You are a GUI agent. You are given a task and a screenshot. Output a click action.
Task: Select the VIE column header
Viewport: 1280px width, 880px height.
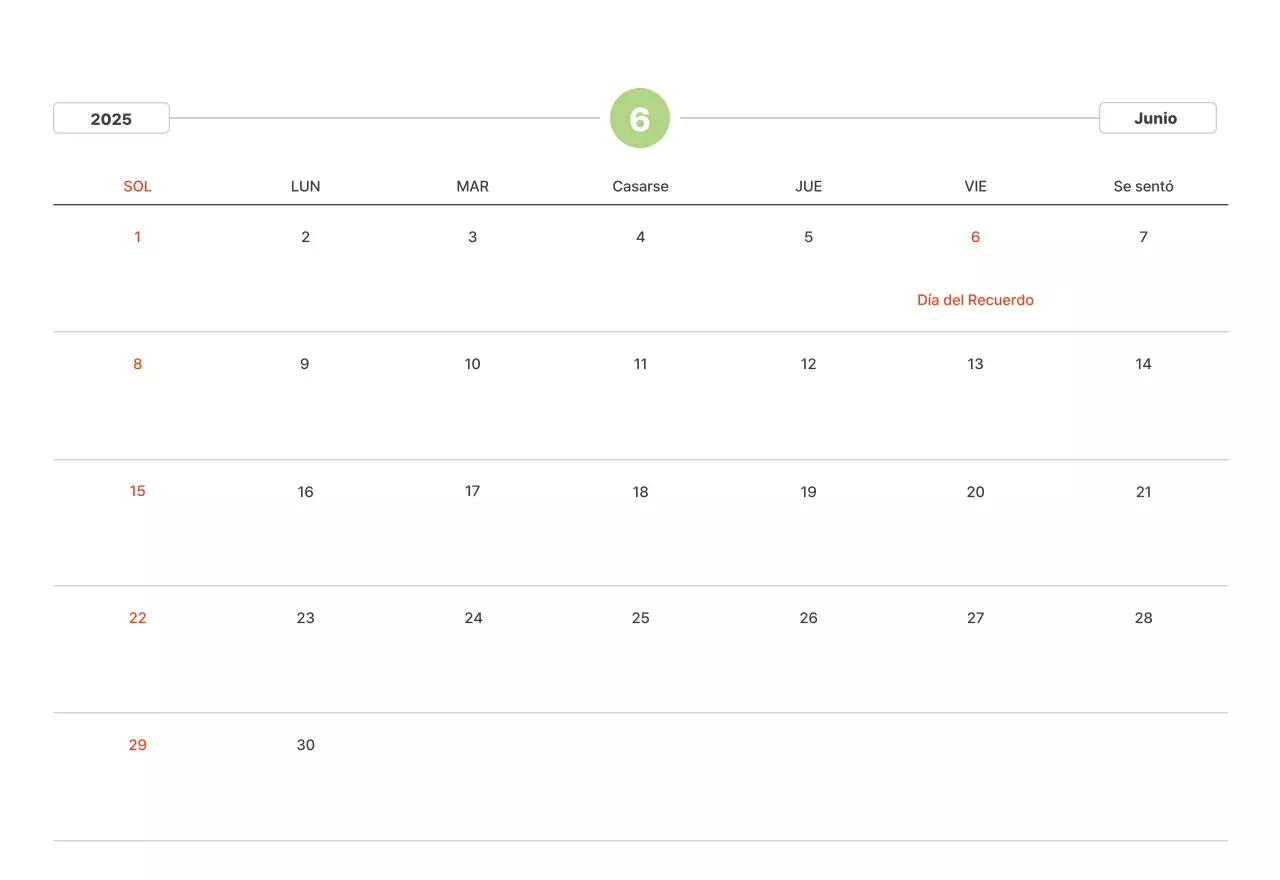[x=975, y=186]
